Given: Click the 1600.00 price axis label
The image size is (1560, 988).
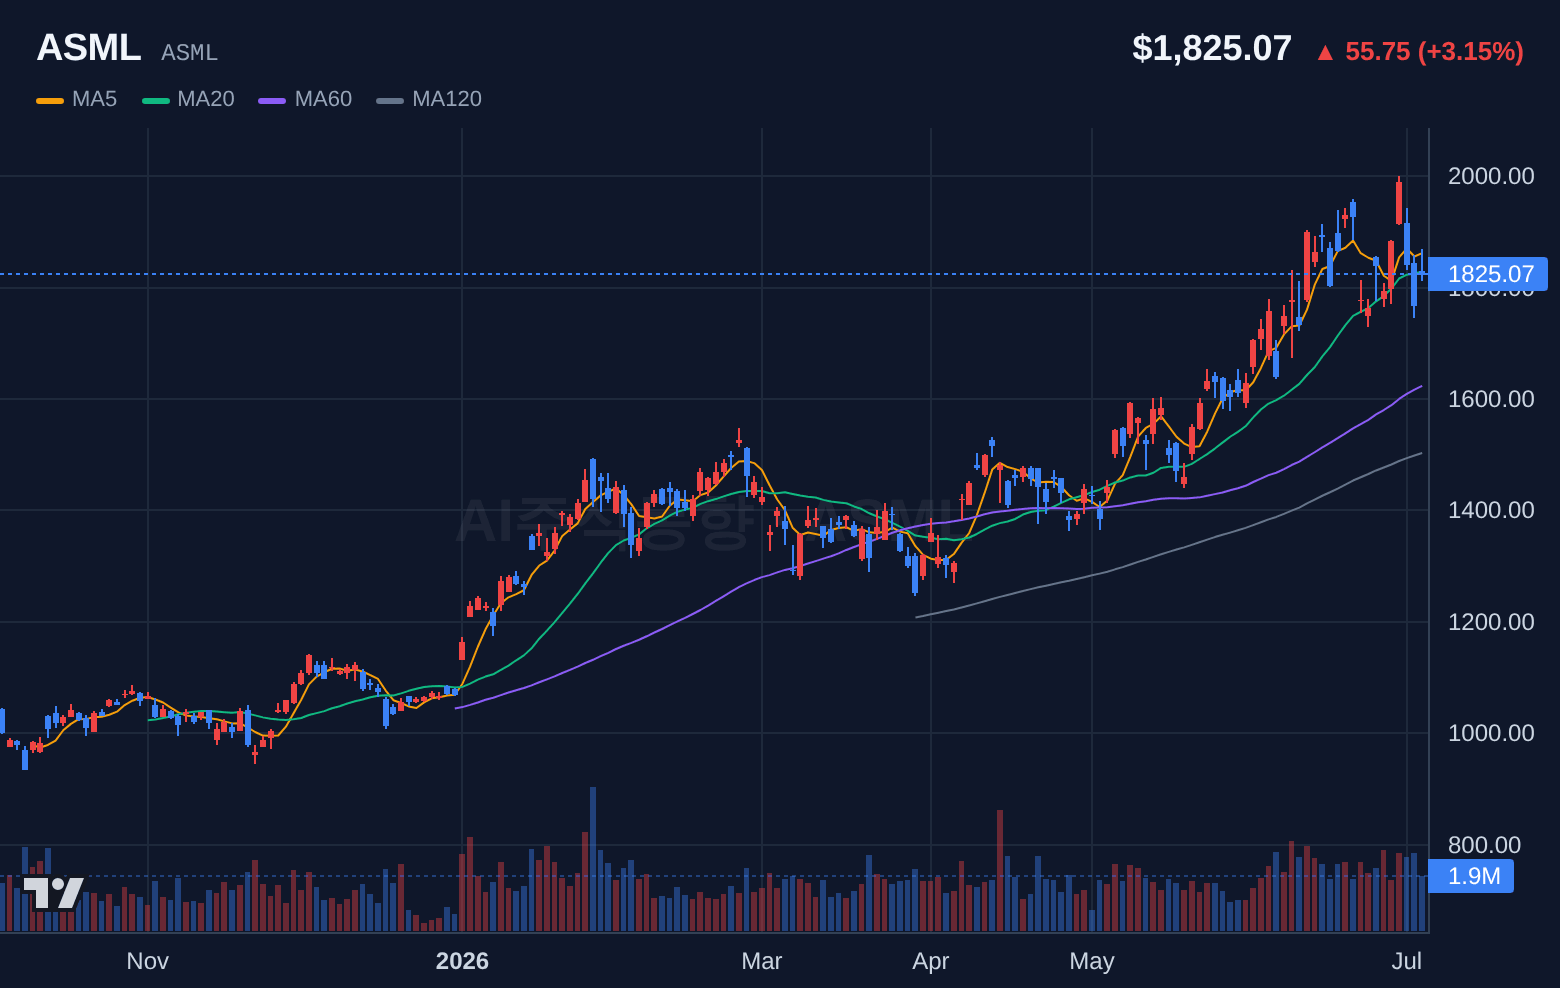Looking at the screenshot, I should [1491, 399].
